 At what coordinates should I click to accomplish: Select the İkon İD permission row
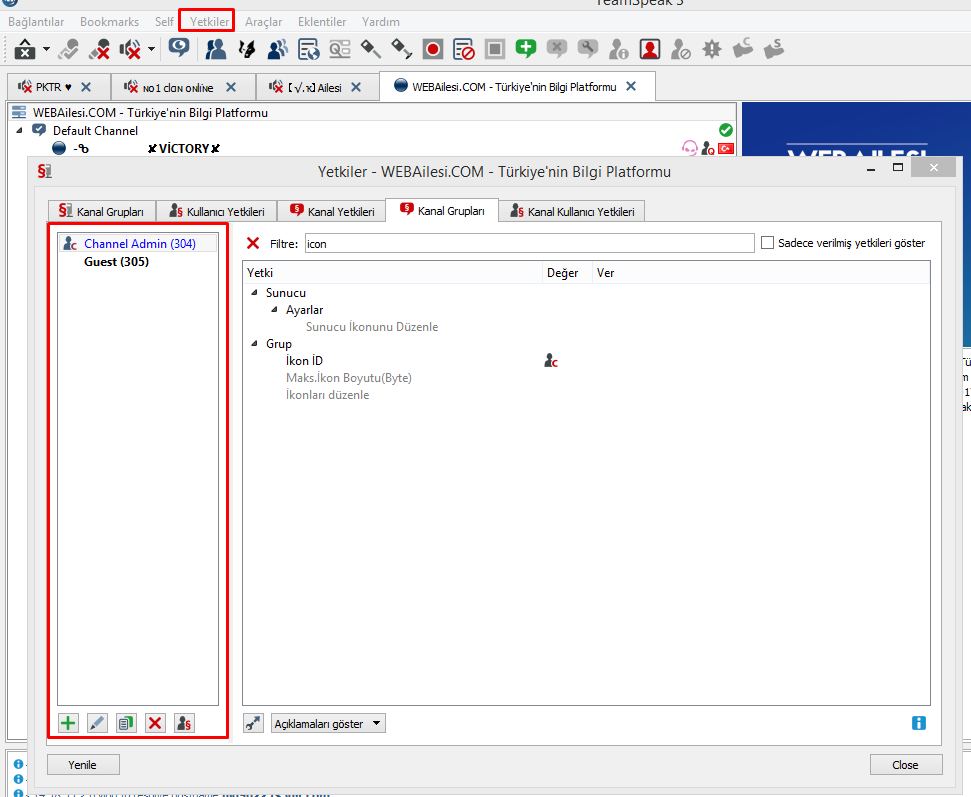click(x=304, y=360)
